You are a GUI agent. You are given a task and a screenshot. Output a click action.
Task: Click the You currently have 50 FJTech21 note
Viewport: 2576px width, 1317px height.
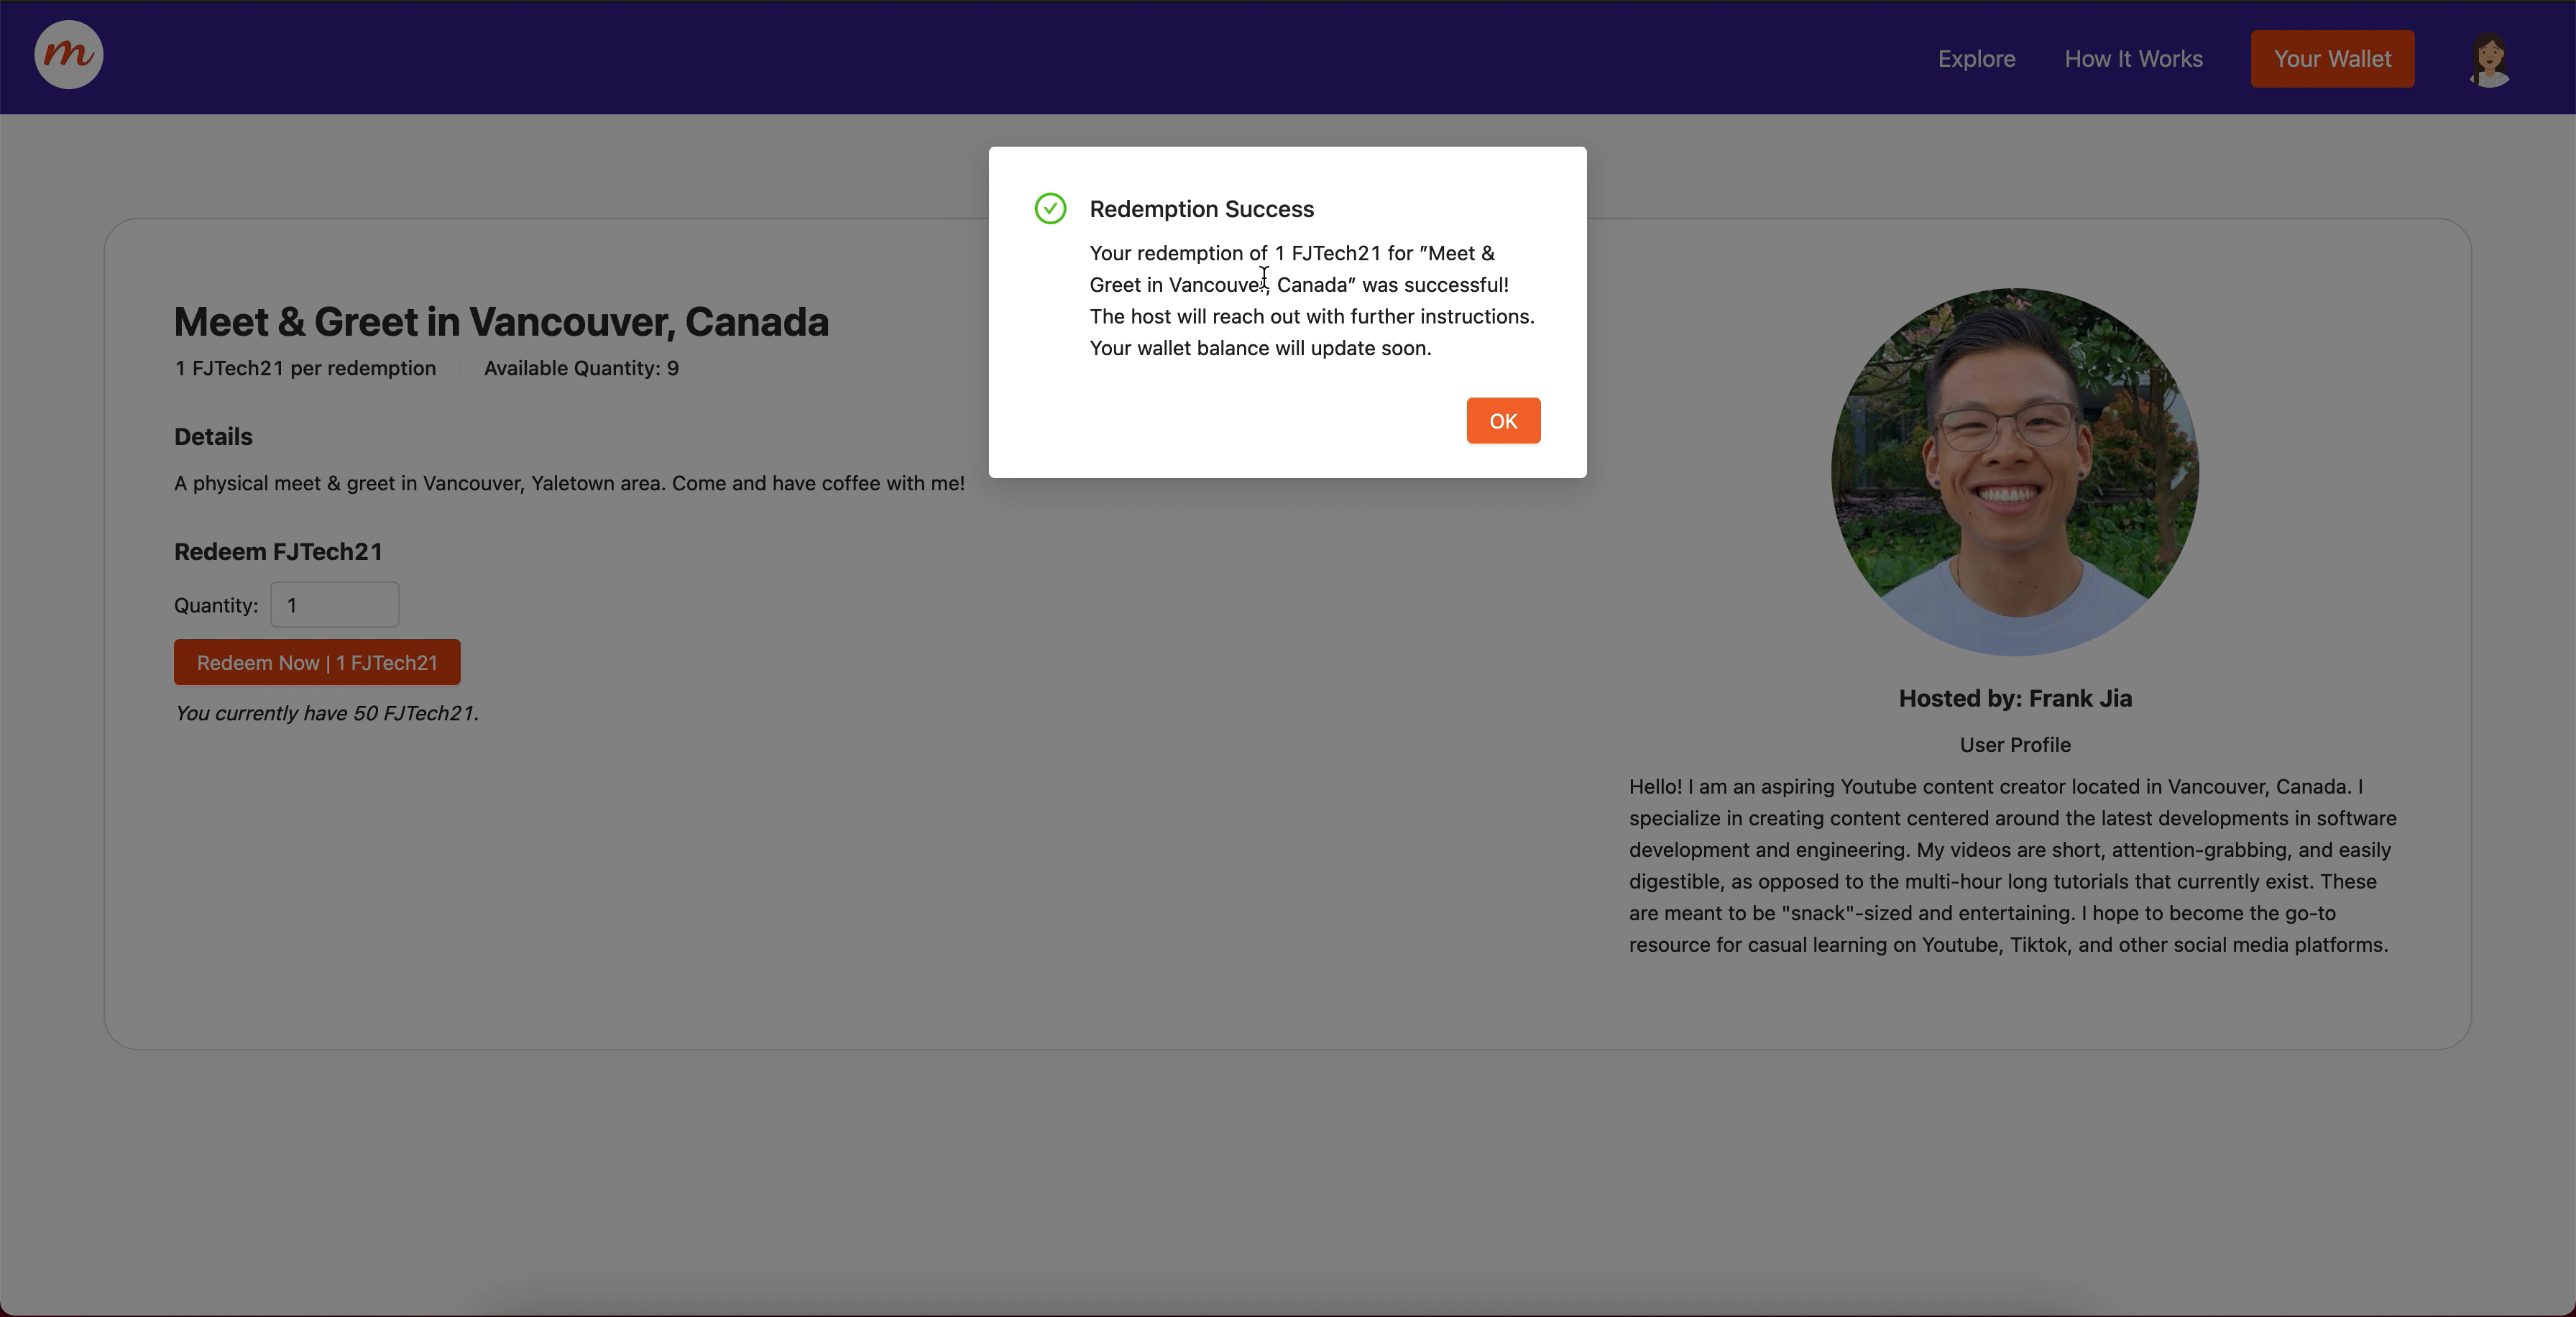(326, 714)
